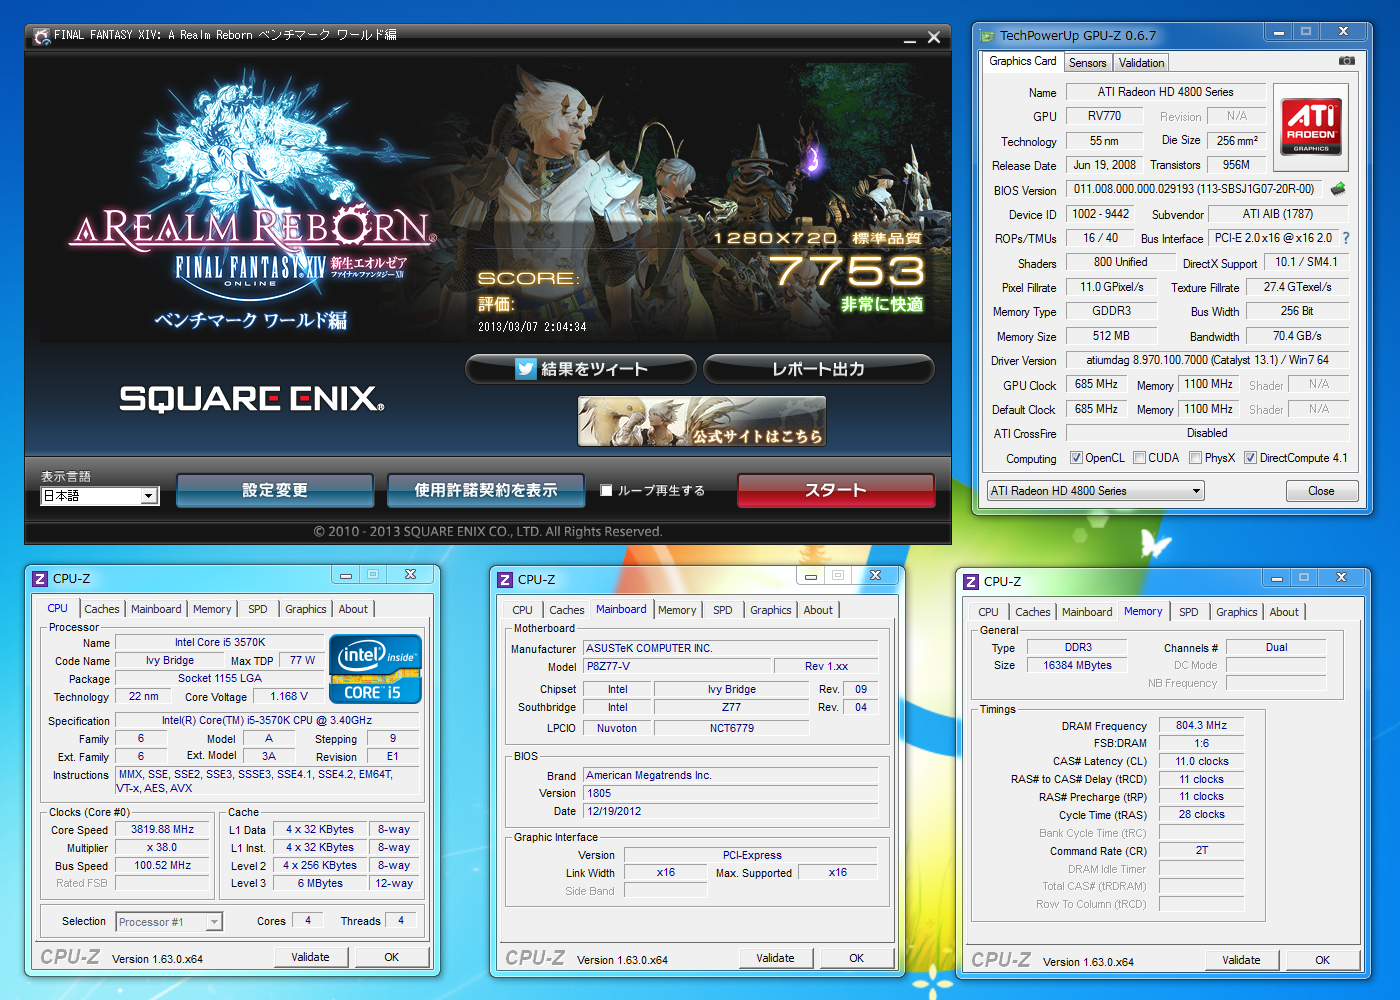Viewport: 1400px width, 1000px height.
Task: Click the memory size value 16384 MBytes
Action: (x=1077, y=665)
